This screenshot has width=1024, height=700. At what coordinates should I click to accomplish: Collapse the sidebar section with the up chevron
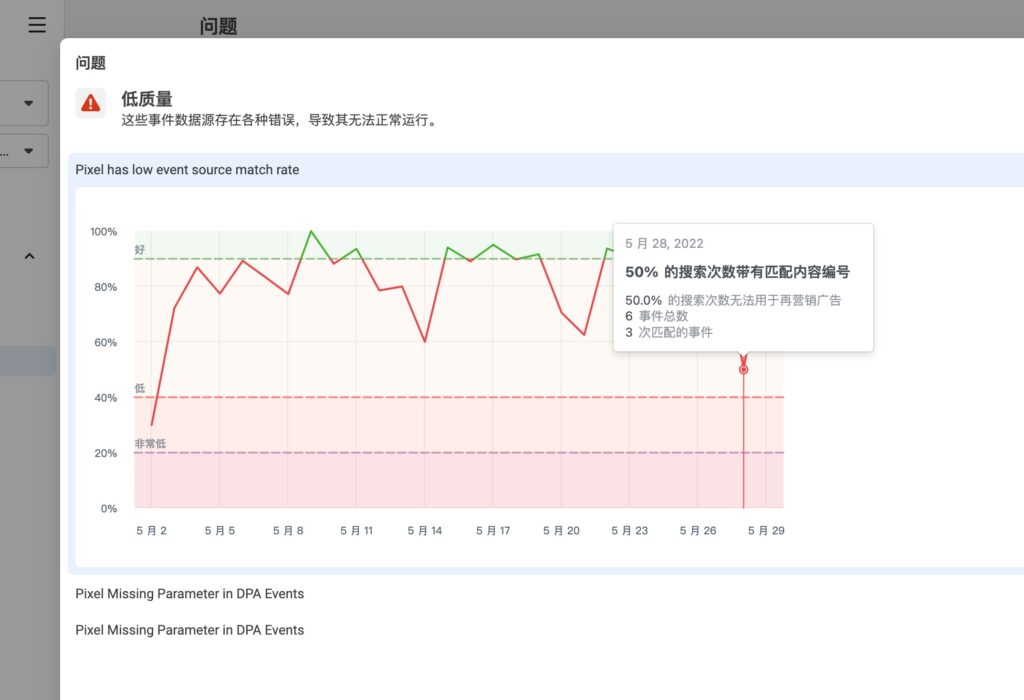[x=29, y=256]
